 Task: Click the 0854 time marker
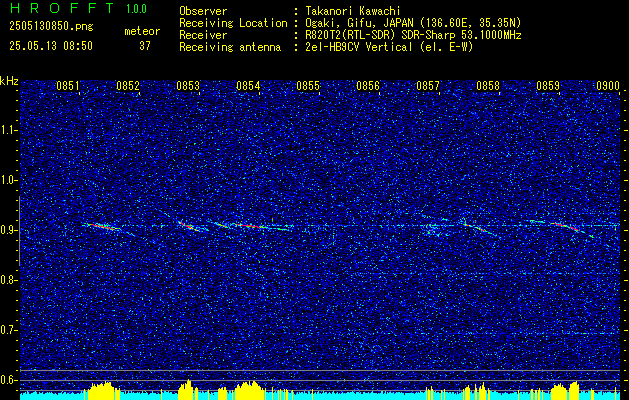pos(248,86)
